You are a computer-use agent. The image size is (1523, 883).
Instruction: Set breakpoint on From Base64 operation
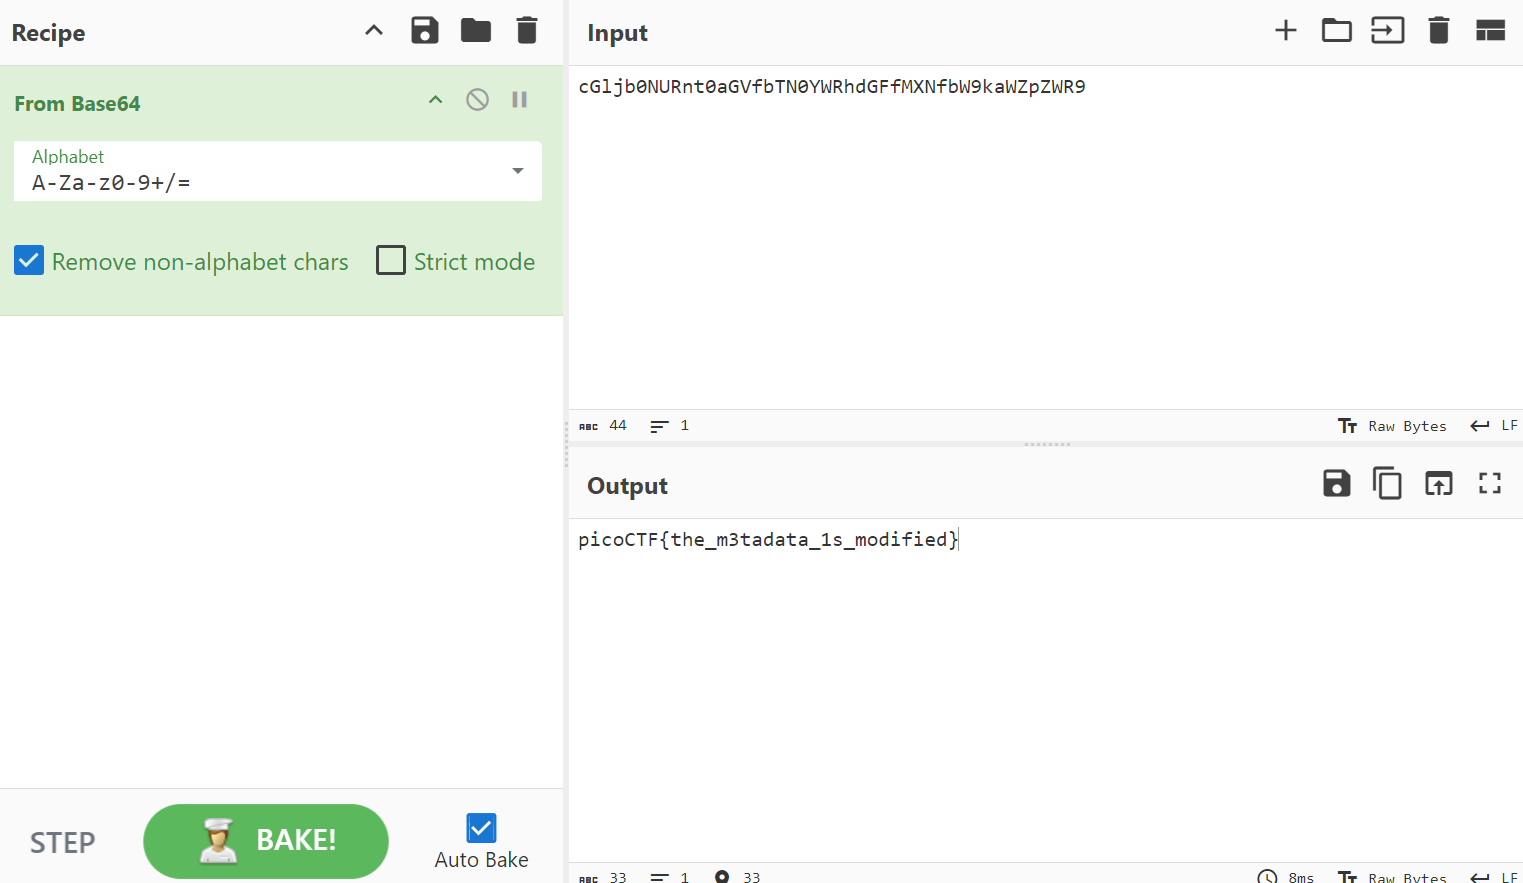[519, 100]
